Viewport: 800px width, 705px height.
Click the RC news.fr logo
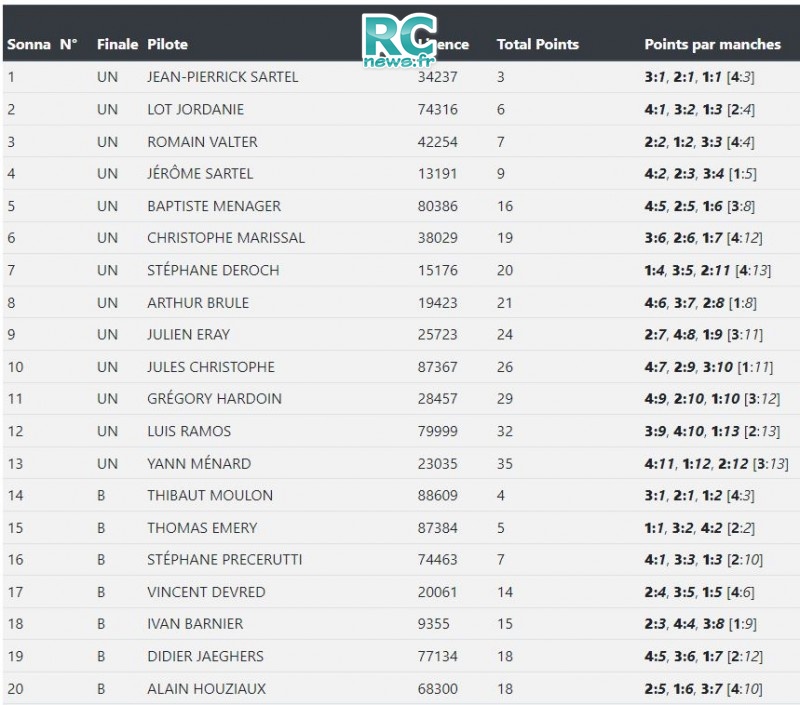395,42
